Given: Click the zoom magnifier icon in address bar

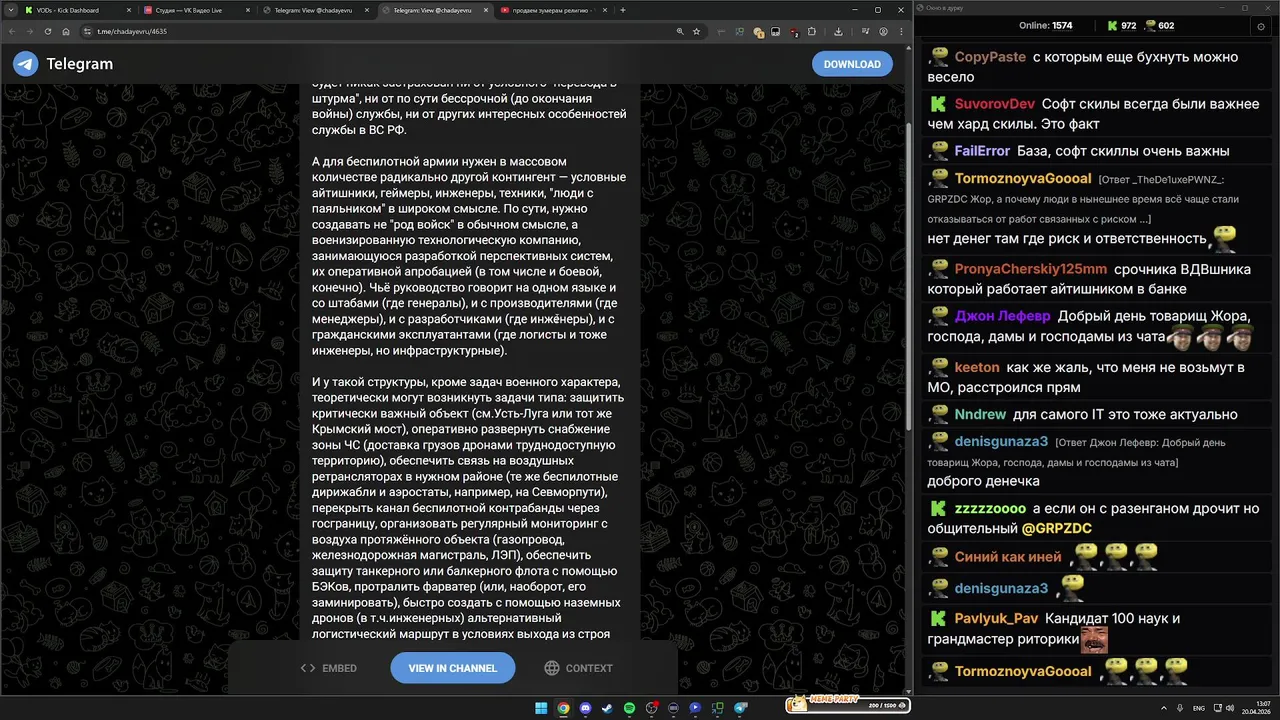Looking at the screenshot, I should click(x=679, y=31).
